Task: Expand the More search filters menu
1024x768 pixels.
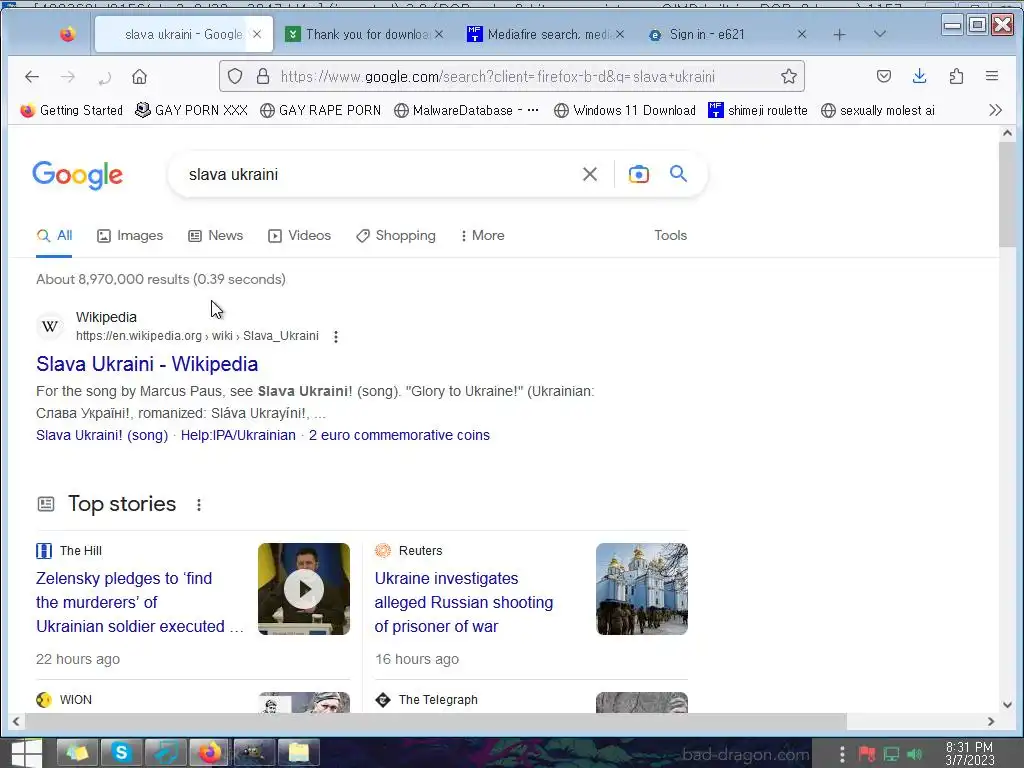Action: click(483, 236)
